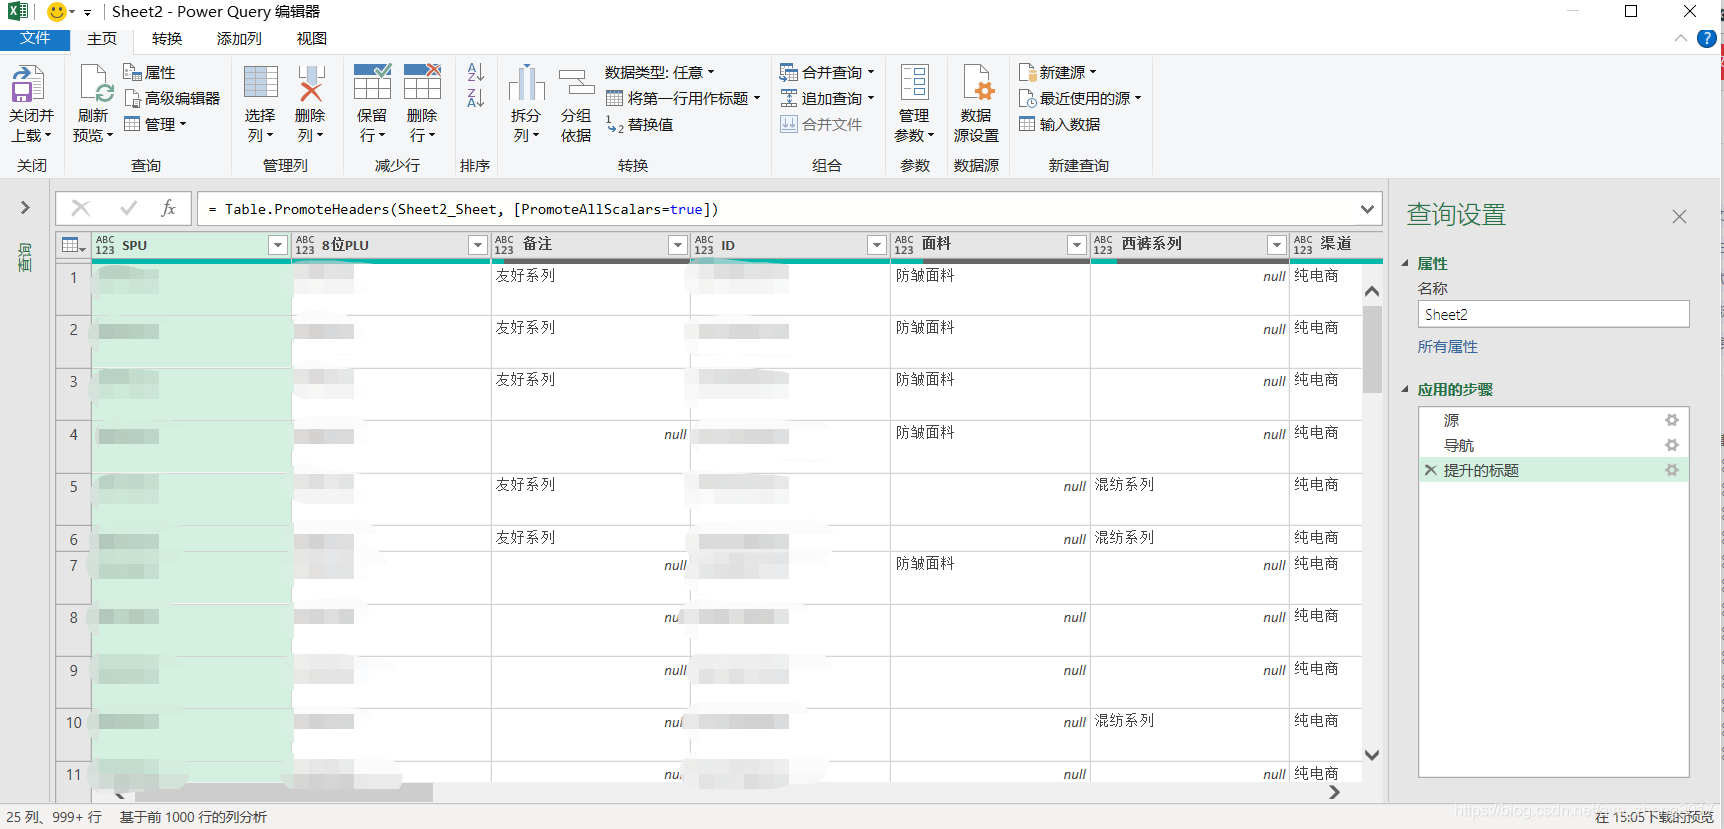Screen dimensions: 1724x829
Task: Open the Advanced Editor (高级编辑器)
Action: (x=172, y=98)
